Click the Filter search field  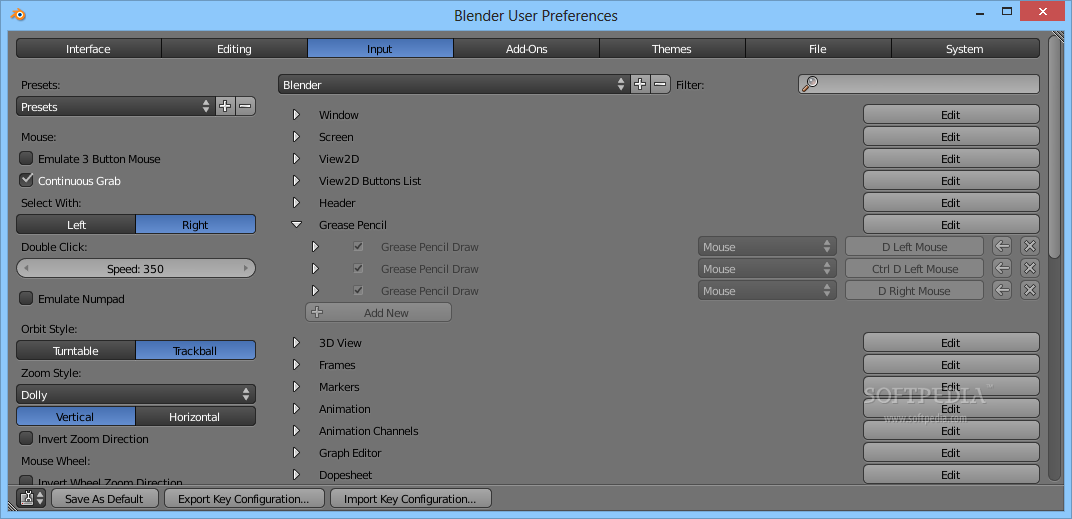pyautogui.click(x=918, y=85)
